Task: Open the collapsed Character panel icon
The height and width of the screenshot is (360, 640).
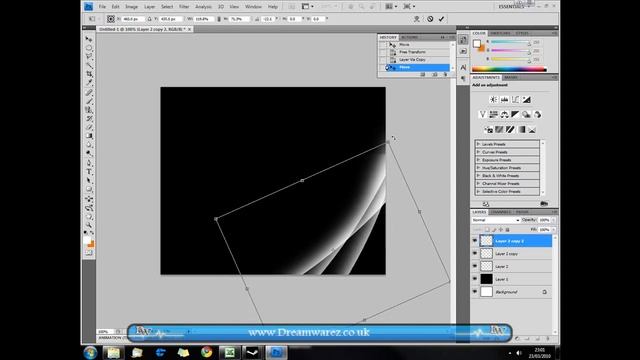Action: [463, 67]
